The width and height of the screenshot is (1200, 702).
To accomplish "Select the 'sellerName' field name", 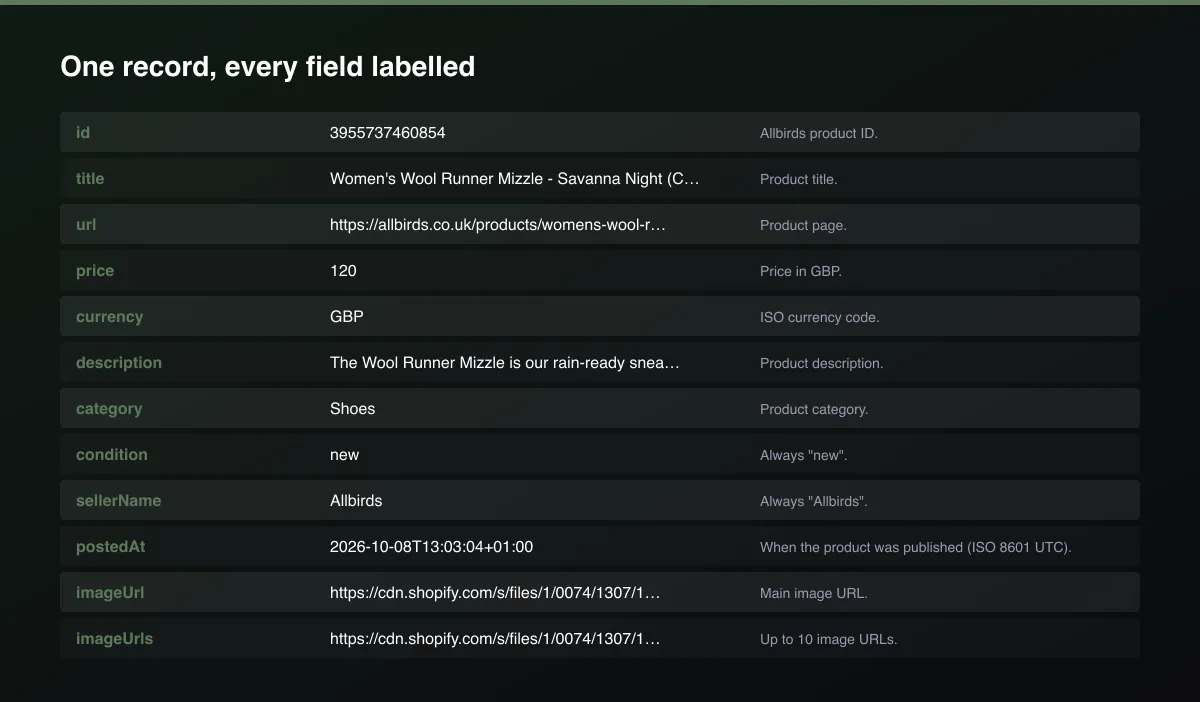I will [118, 500].
